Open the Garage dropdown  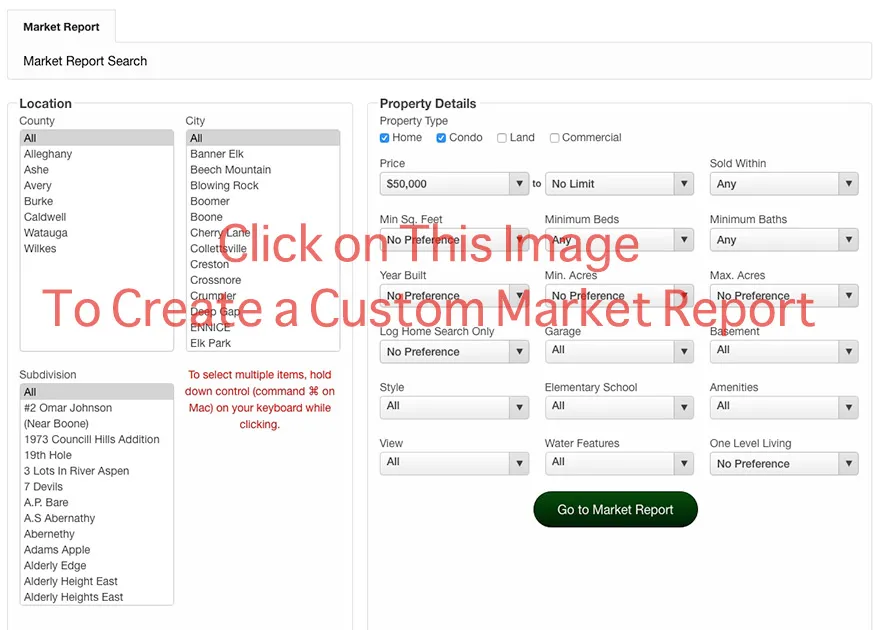tap(619, 352)
